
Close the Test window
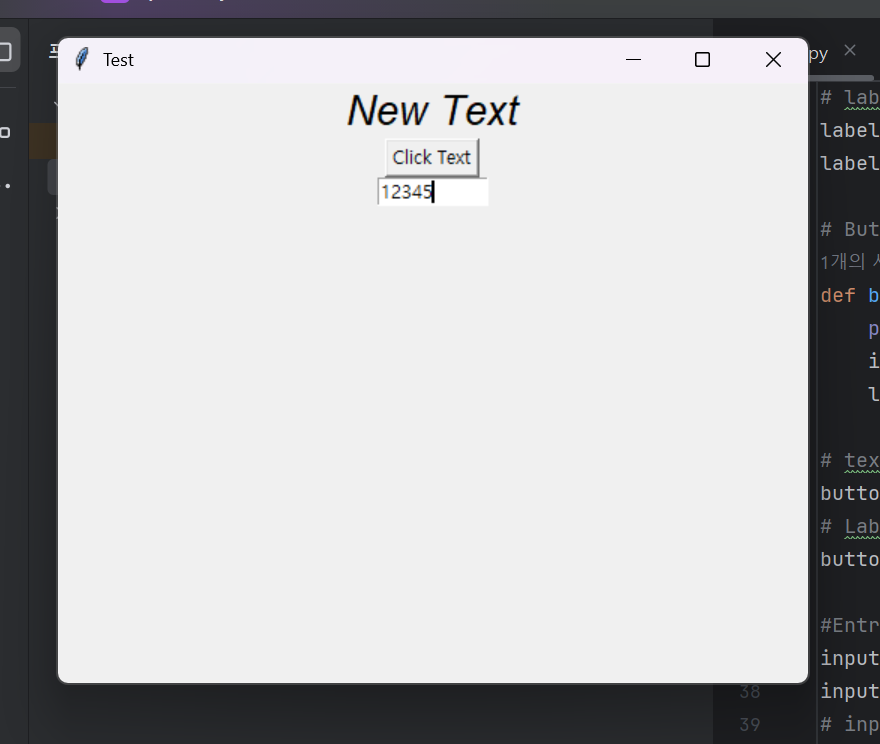pos(773,59)
